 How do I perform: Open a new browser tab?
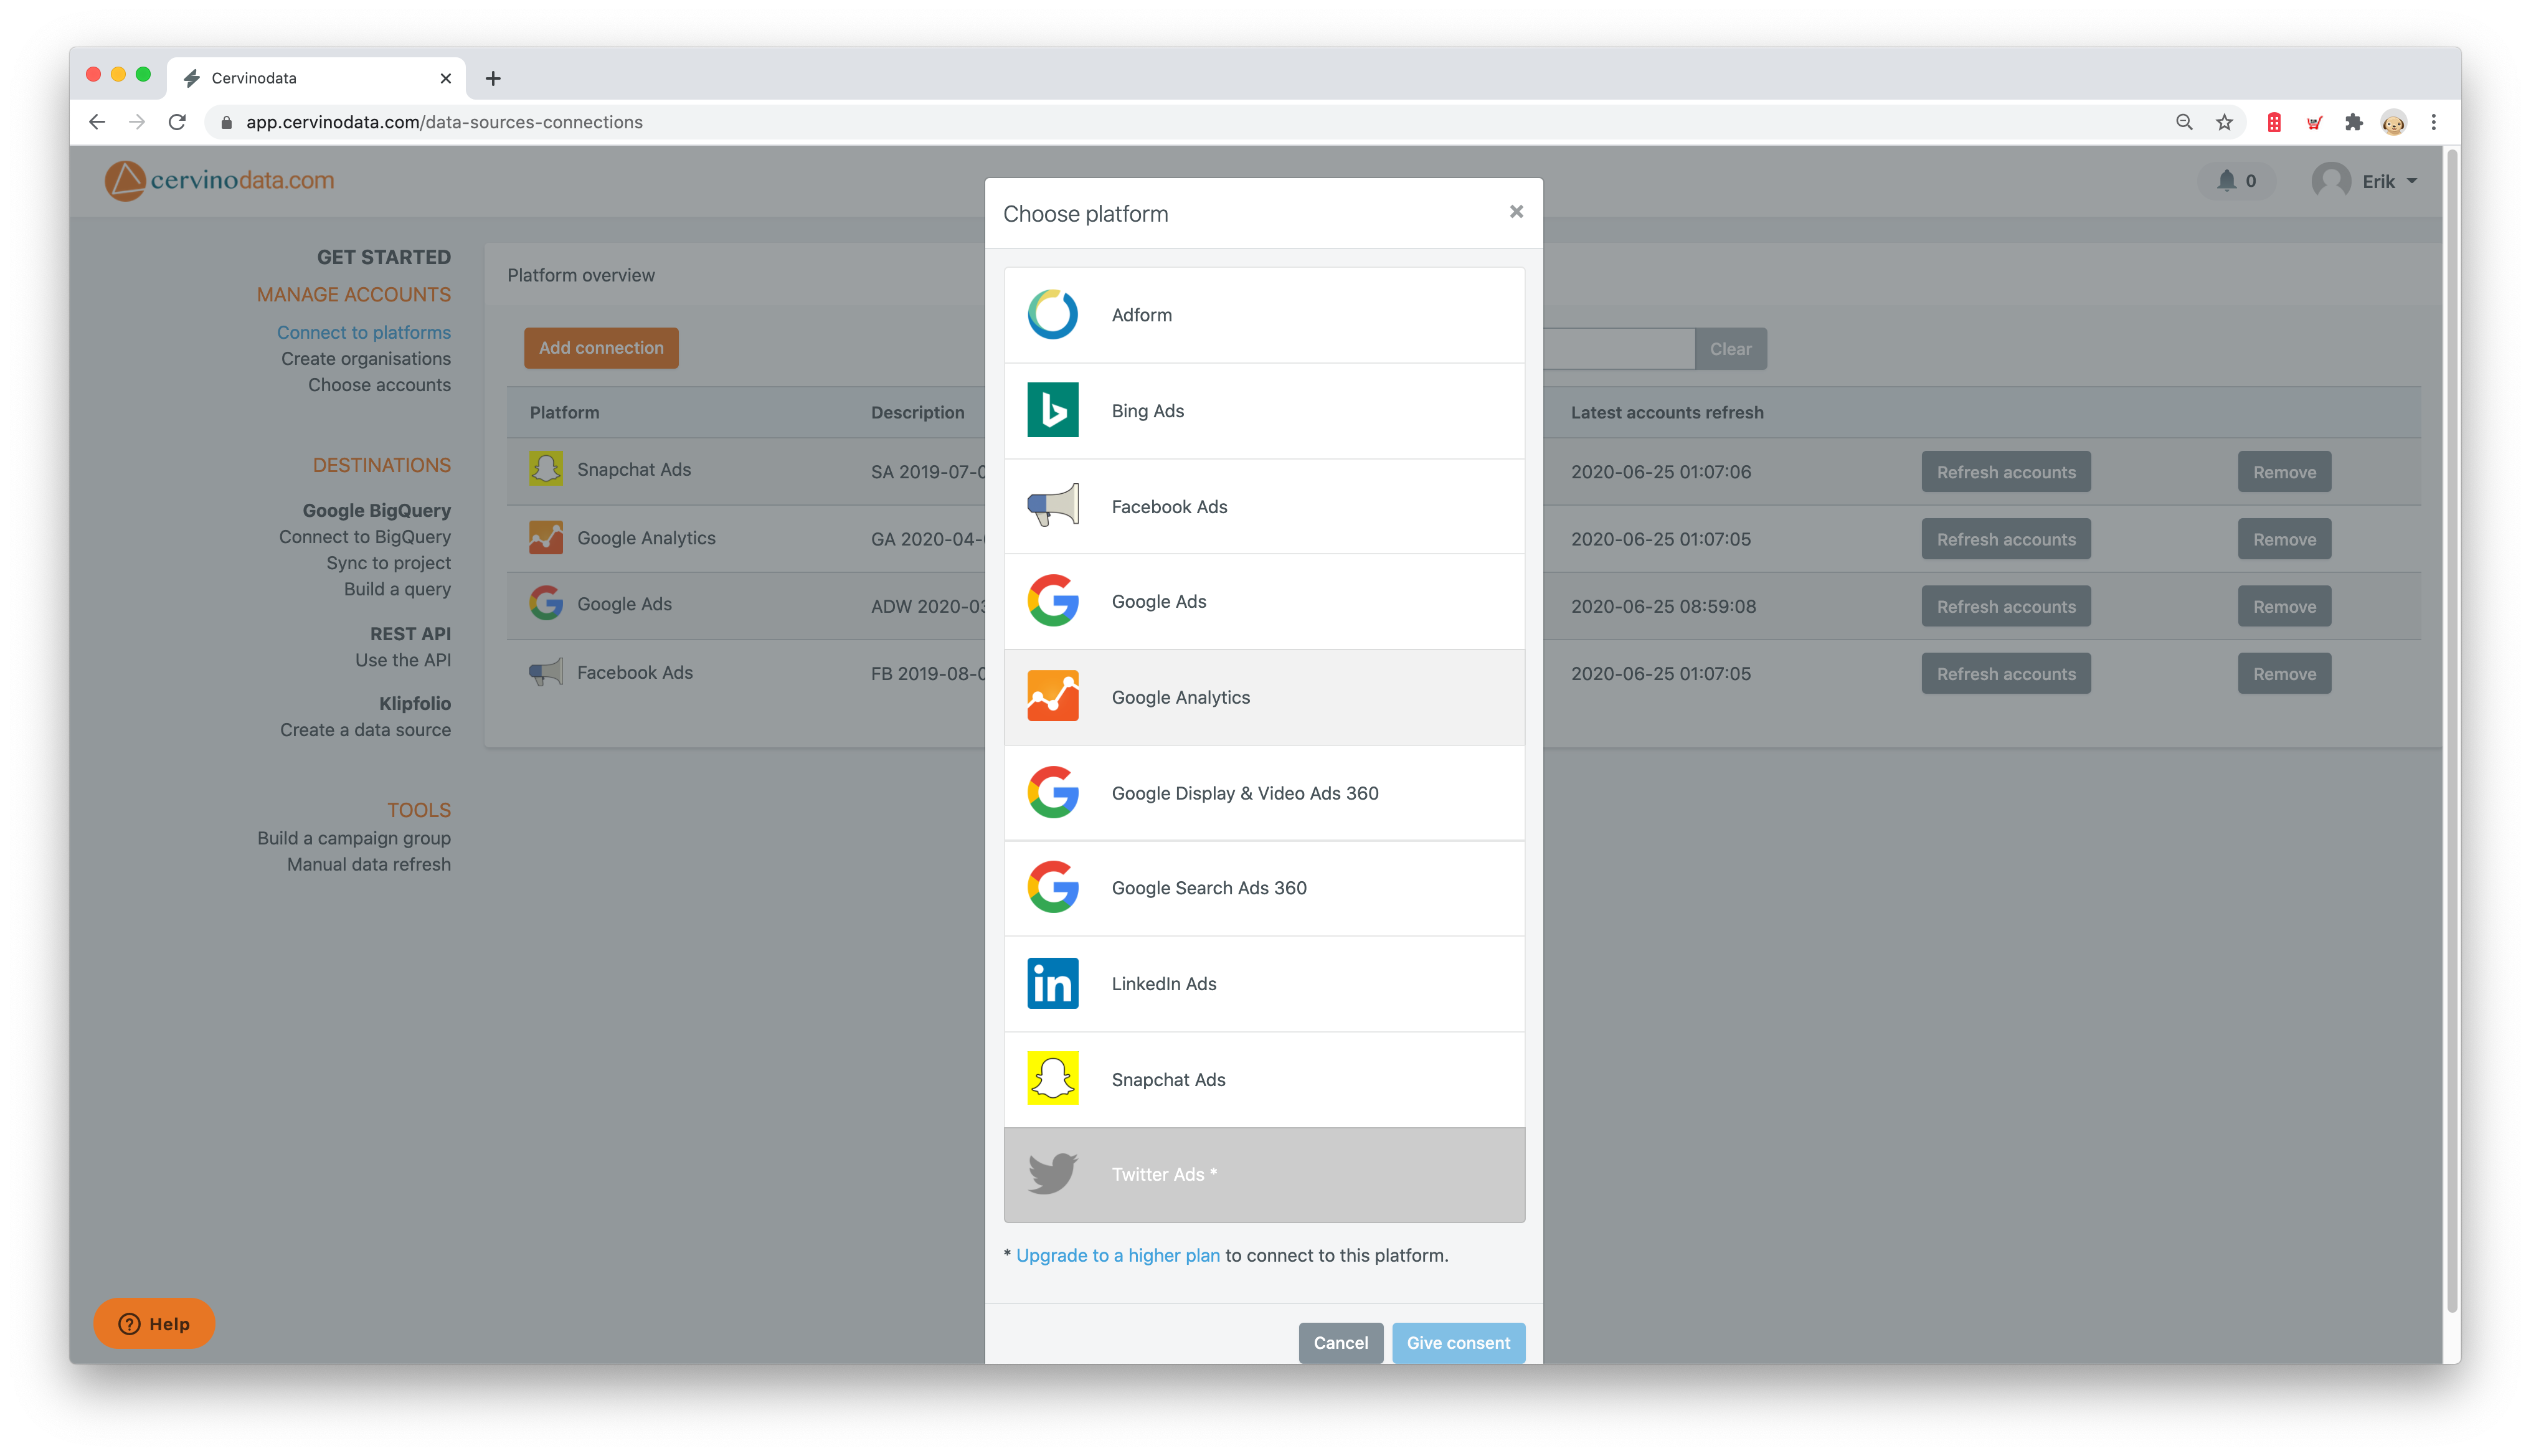click(493, 78)
